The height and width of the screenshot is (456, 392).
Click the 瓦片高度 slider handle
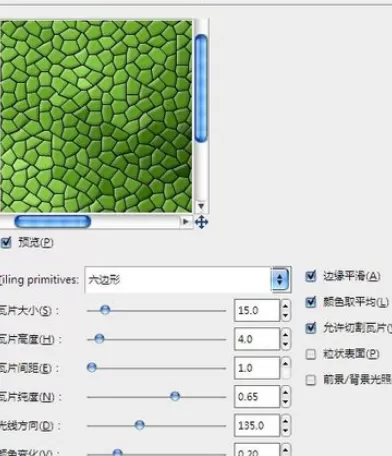pyautogui.click(x=99, y=339)
